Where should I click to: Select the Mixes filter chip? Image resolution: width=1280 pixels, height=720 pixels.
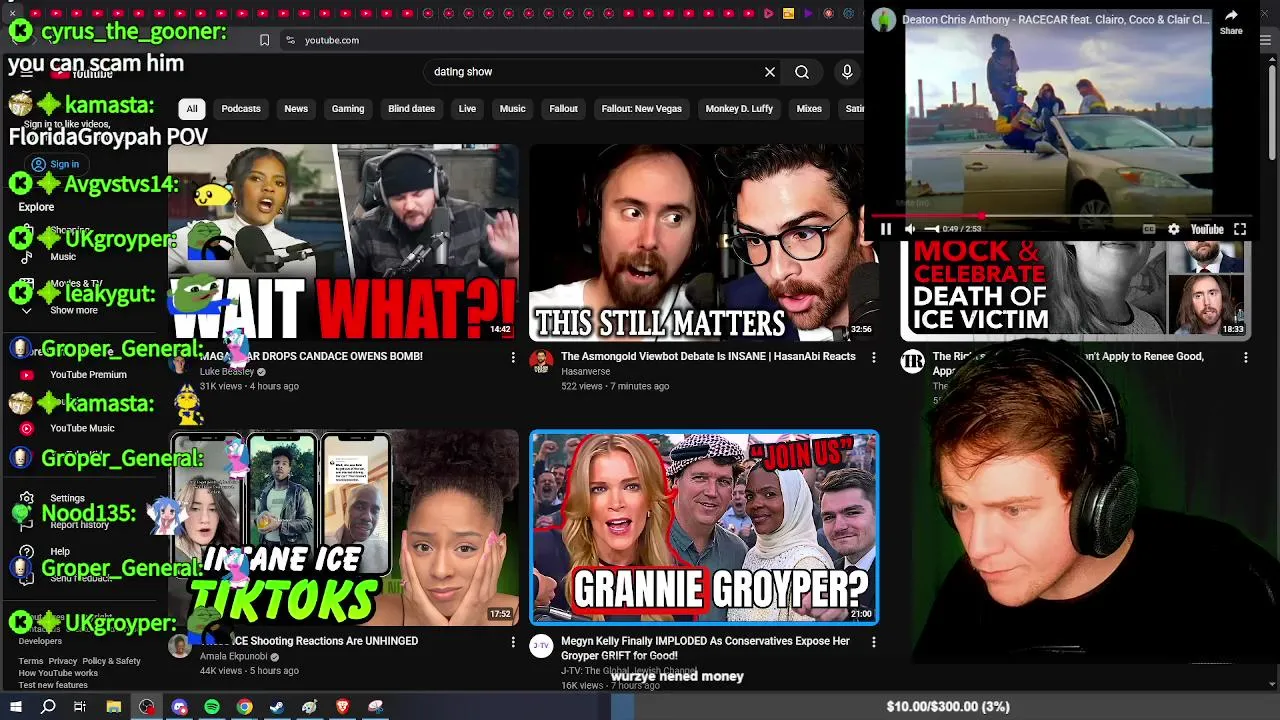[x=809, y=109]
